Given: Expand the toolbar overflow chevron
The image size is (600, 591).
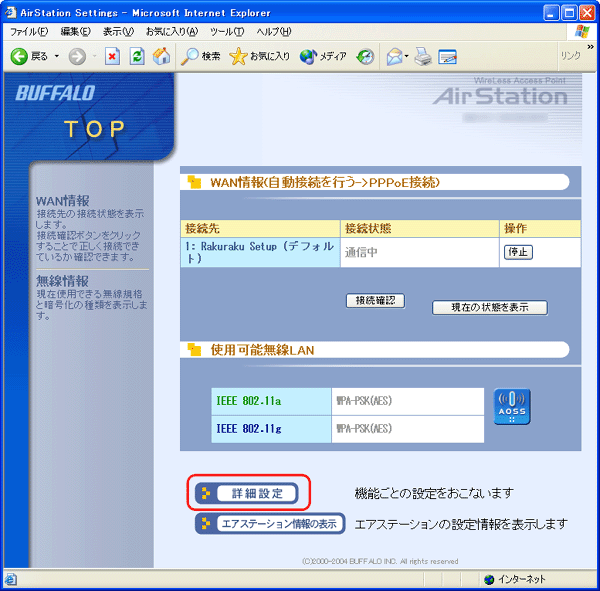Looking at the screenshot, I should [590, 47].
